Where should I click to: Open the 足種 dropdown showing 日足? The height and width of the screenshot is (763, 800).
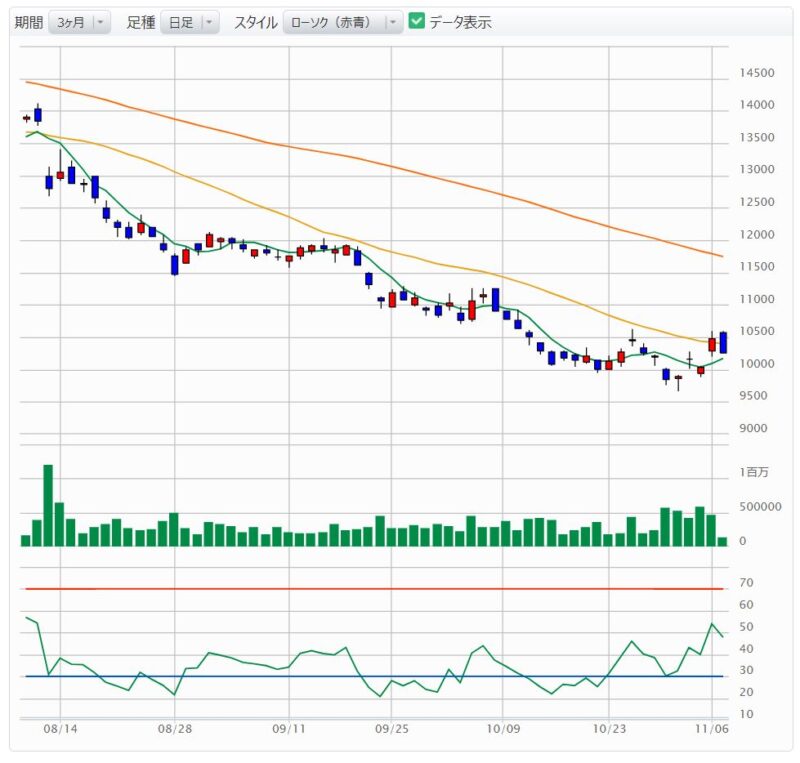190,22
